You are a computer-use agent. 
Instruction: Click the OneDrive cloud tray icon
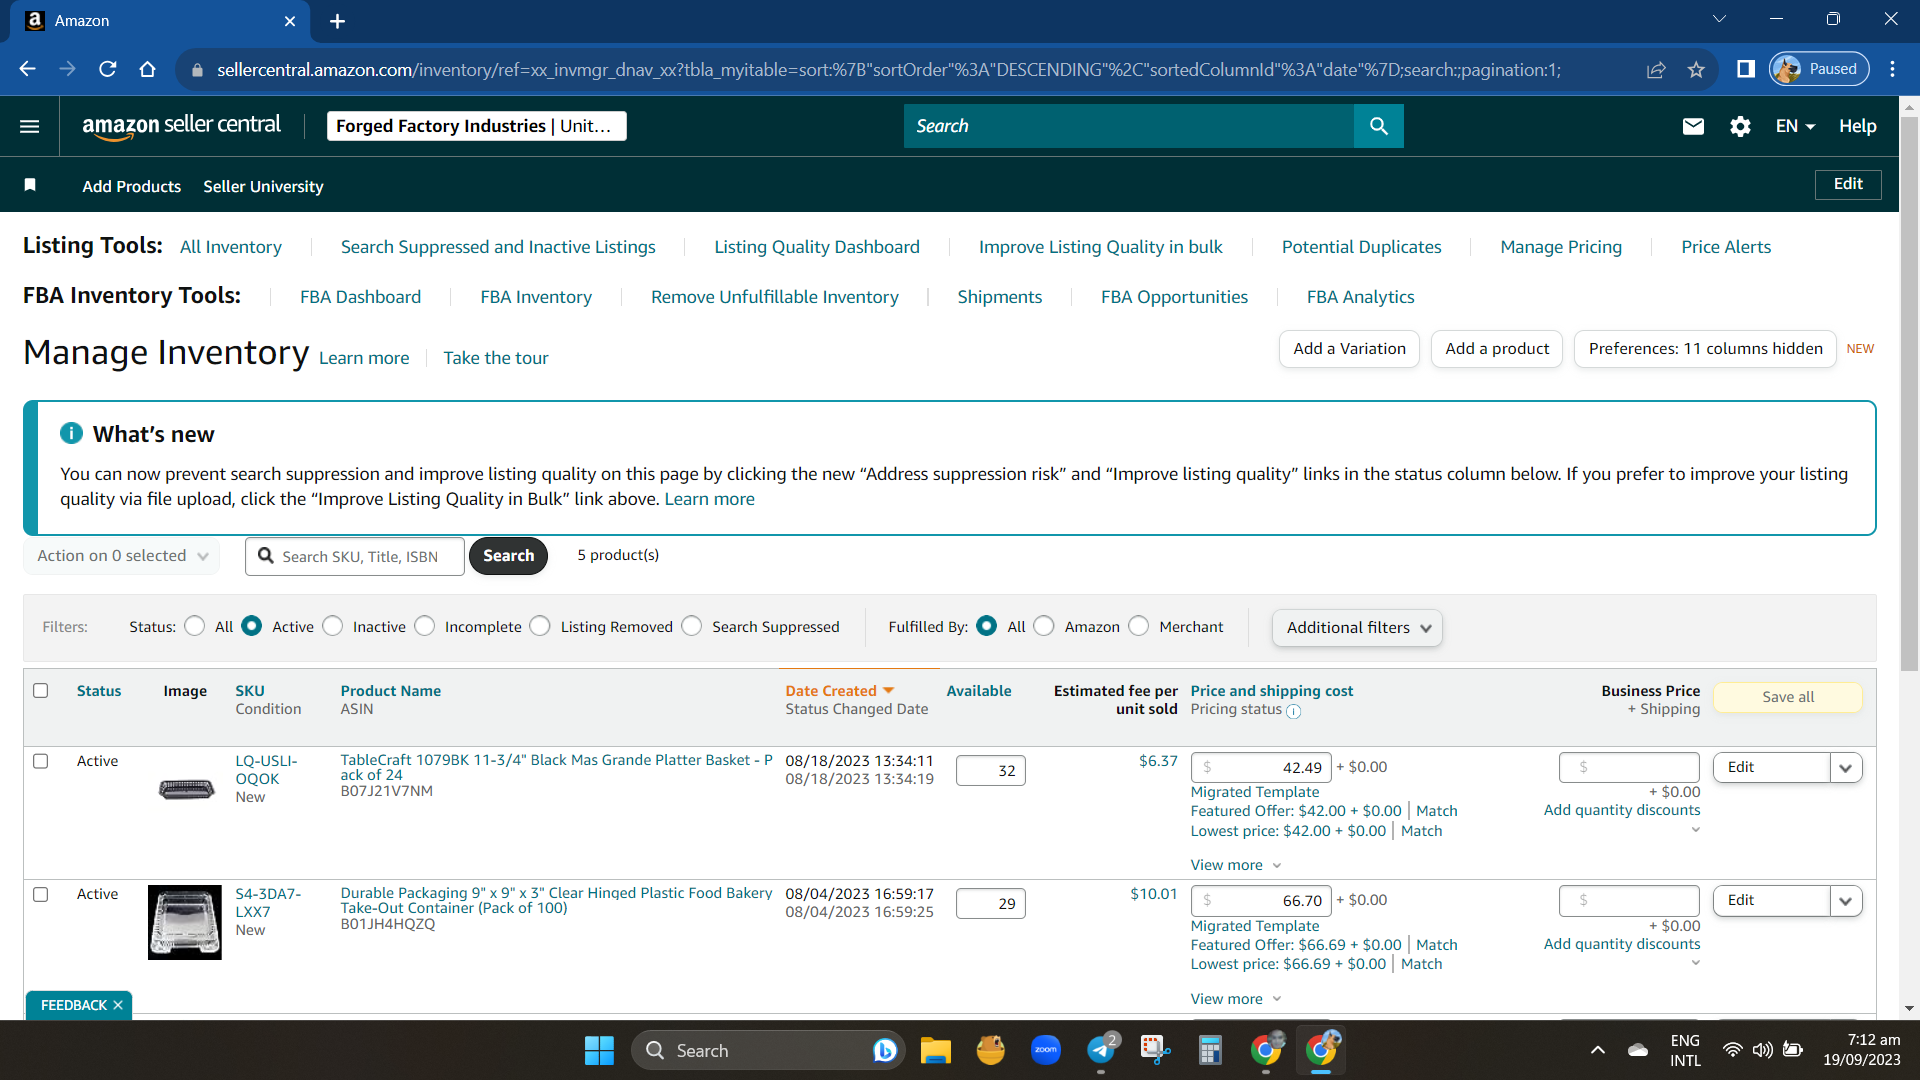(x=1638, y=1050)
